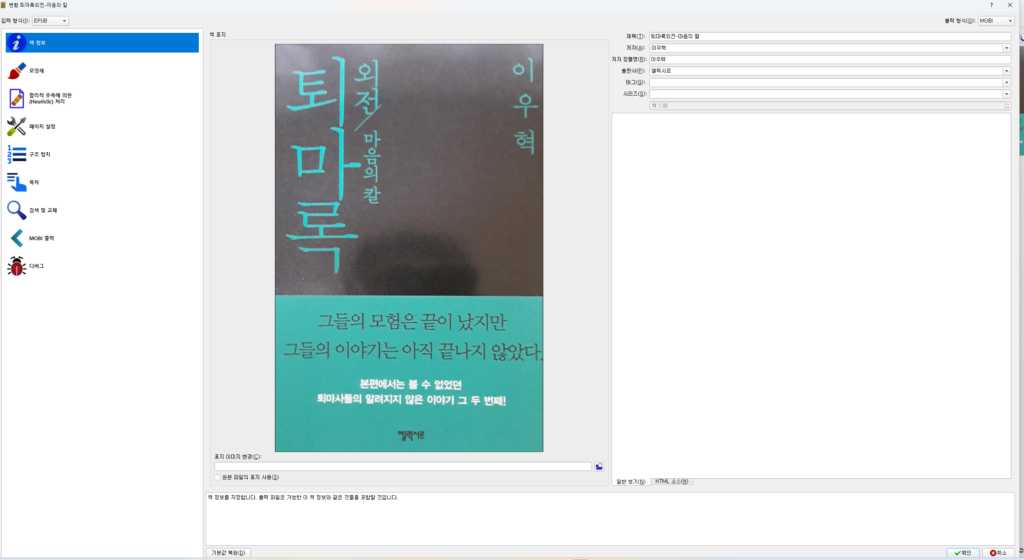Image resolution: width=1024 pixels, height=560 pixels.
Task: Click the cover image path input field
Action: point(403,467)
